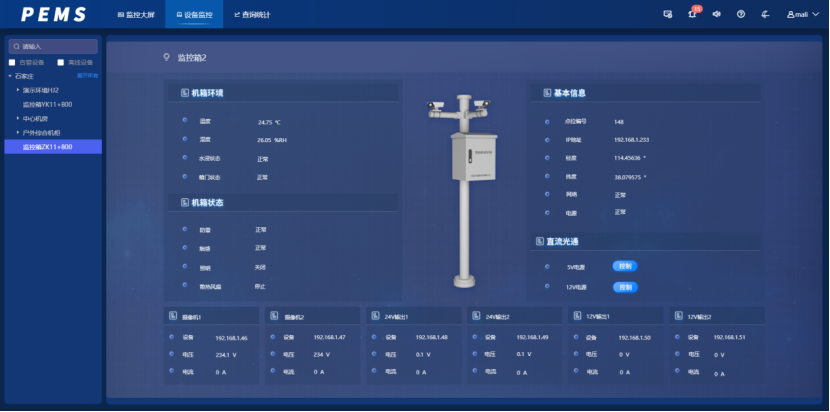Click the monitor screen icon in header
Viewport: 830px width, 412px height.
pos(667,14)
